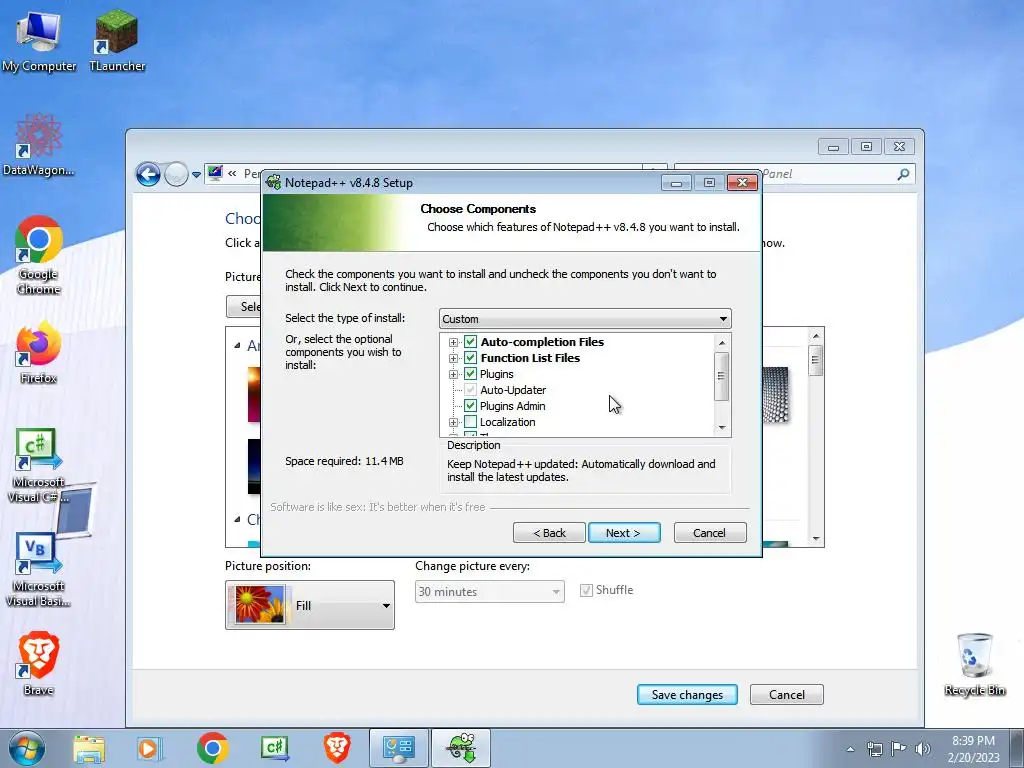Show hidden tray icons arrow
This screenshot has width=1024, height=768.
850,749
